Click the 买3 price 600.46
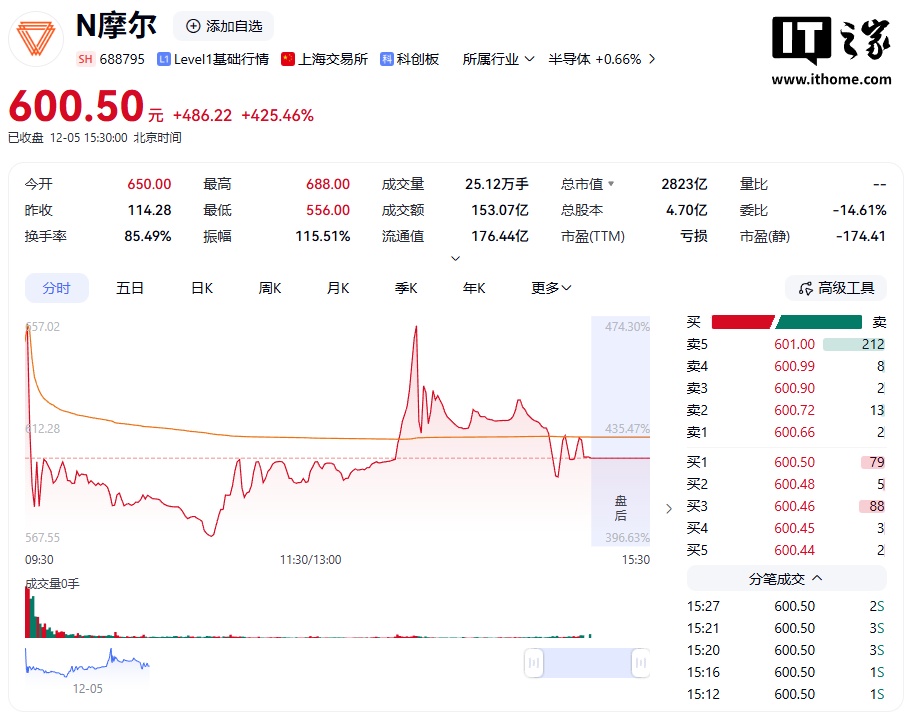 tap(794, 506)
